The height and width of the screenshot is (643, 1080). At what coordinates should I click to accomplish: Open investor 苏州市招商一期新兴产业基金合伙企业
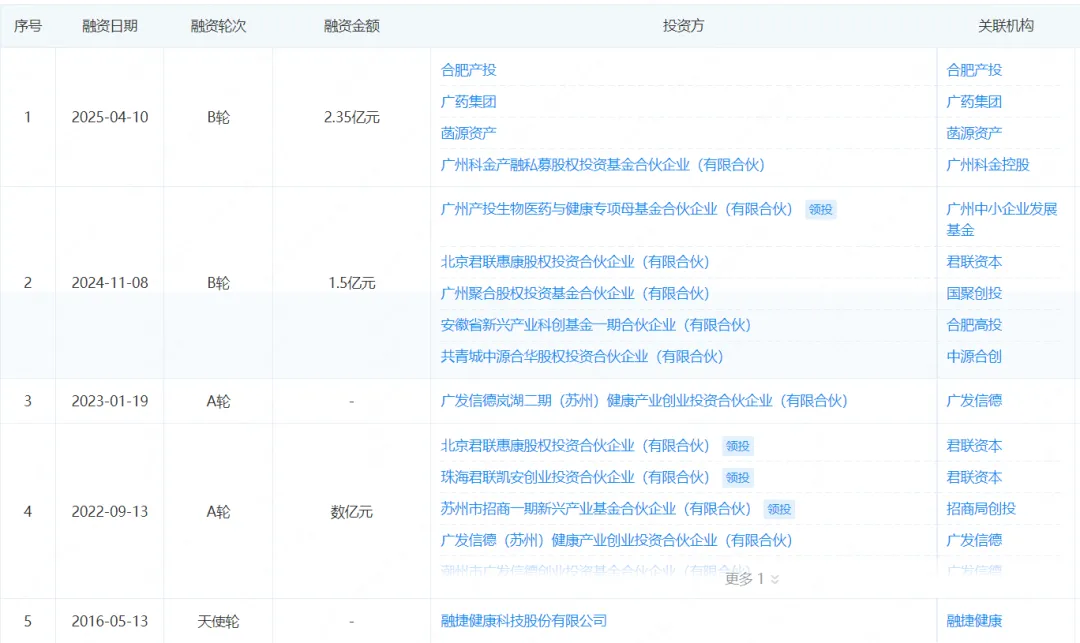(596, 509)
